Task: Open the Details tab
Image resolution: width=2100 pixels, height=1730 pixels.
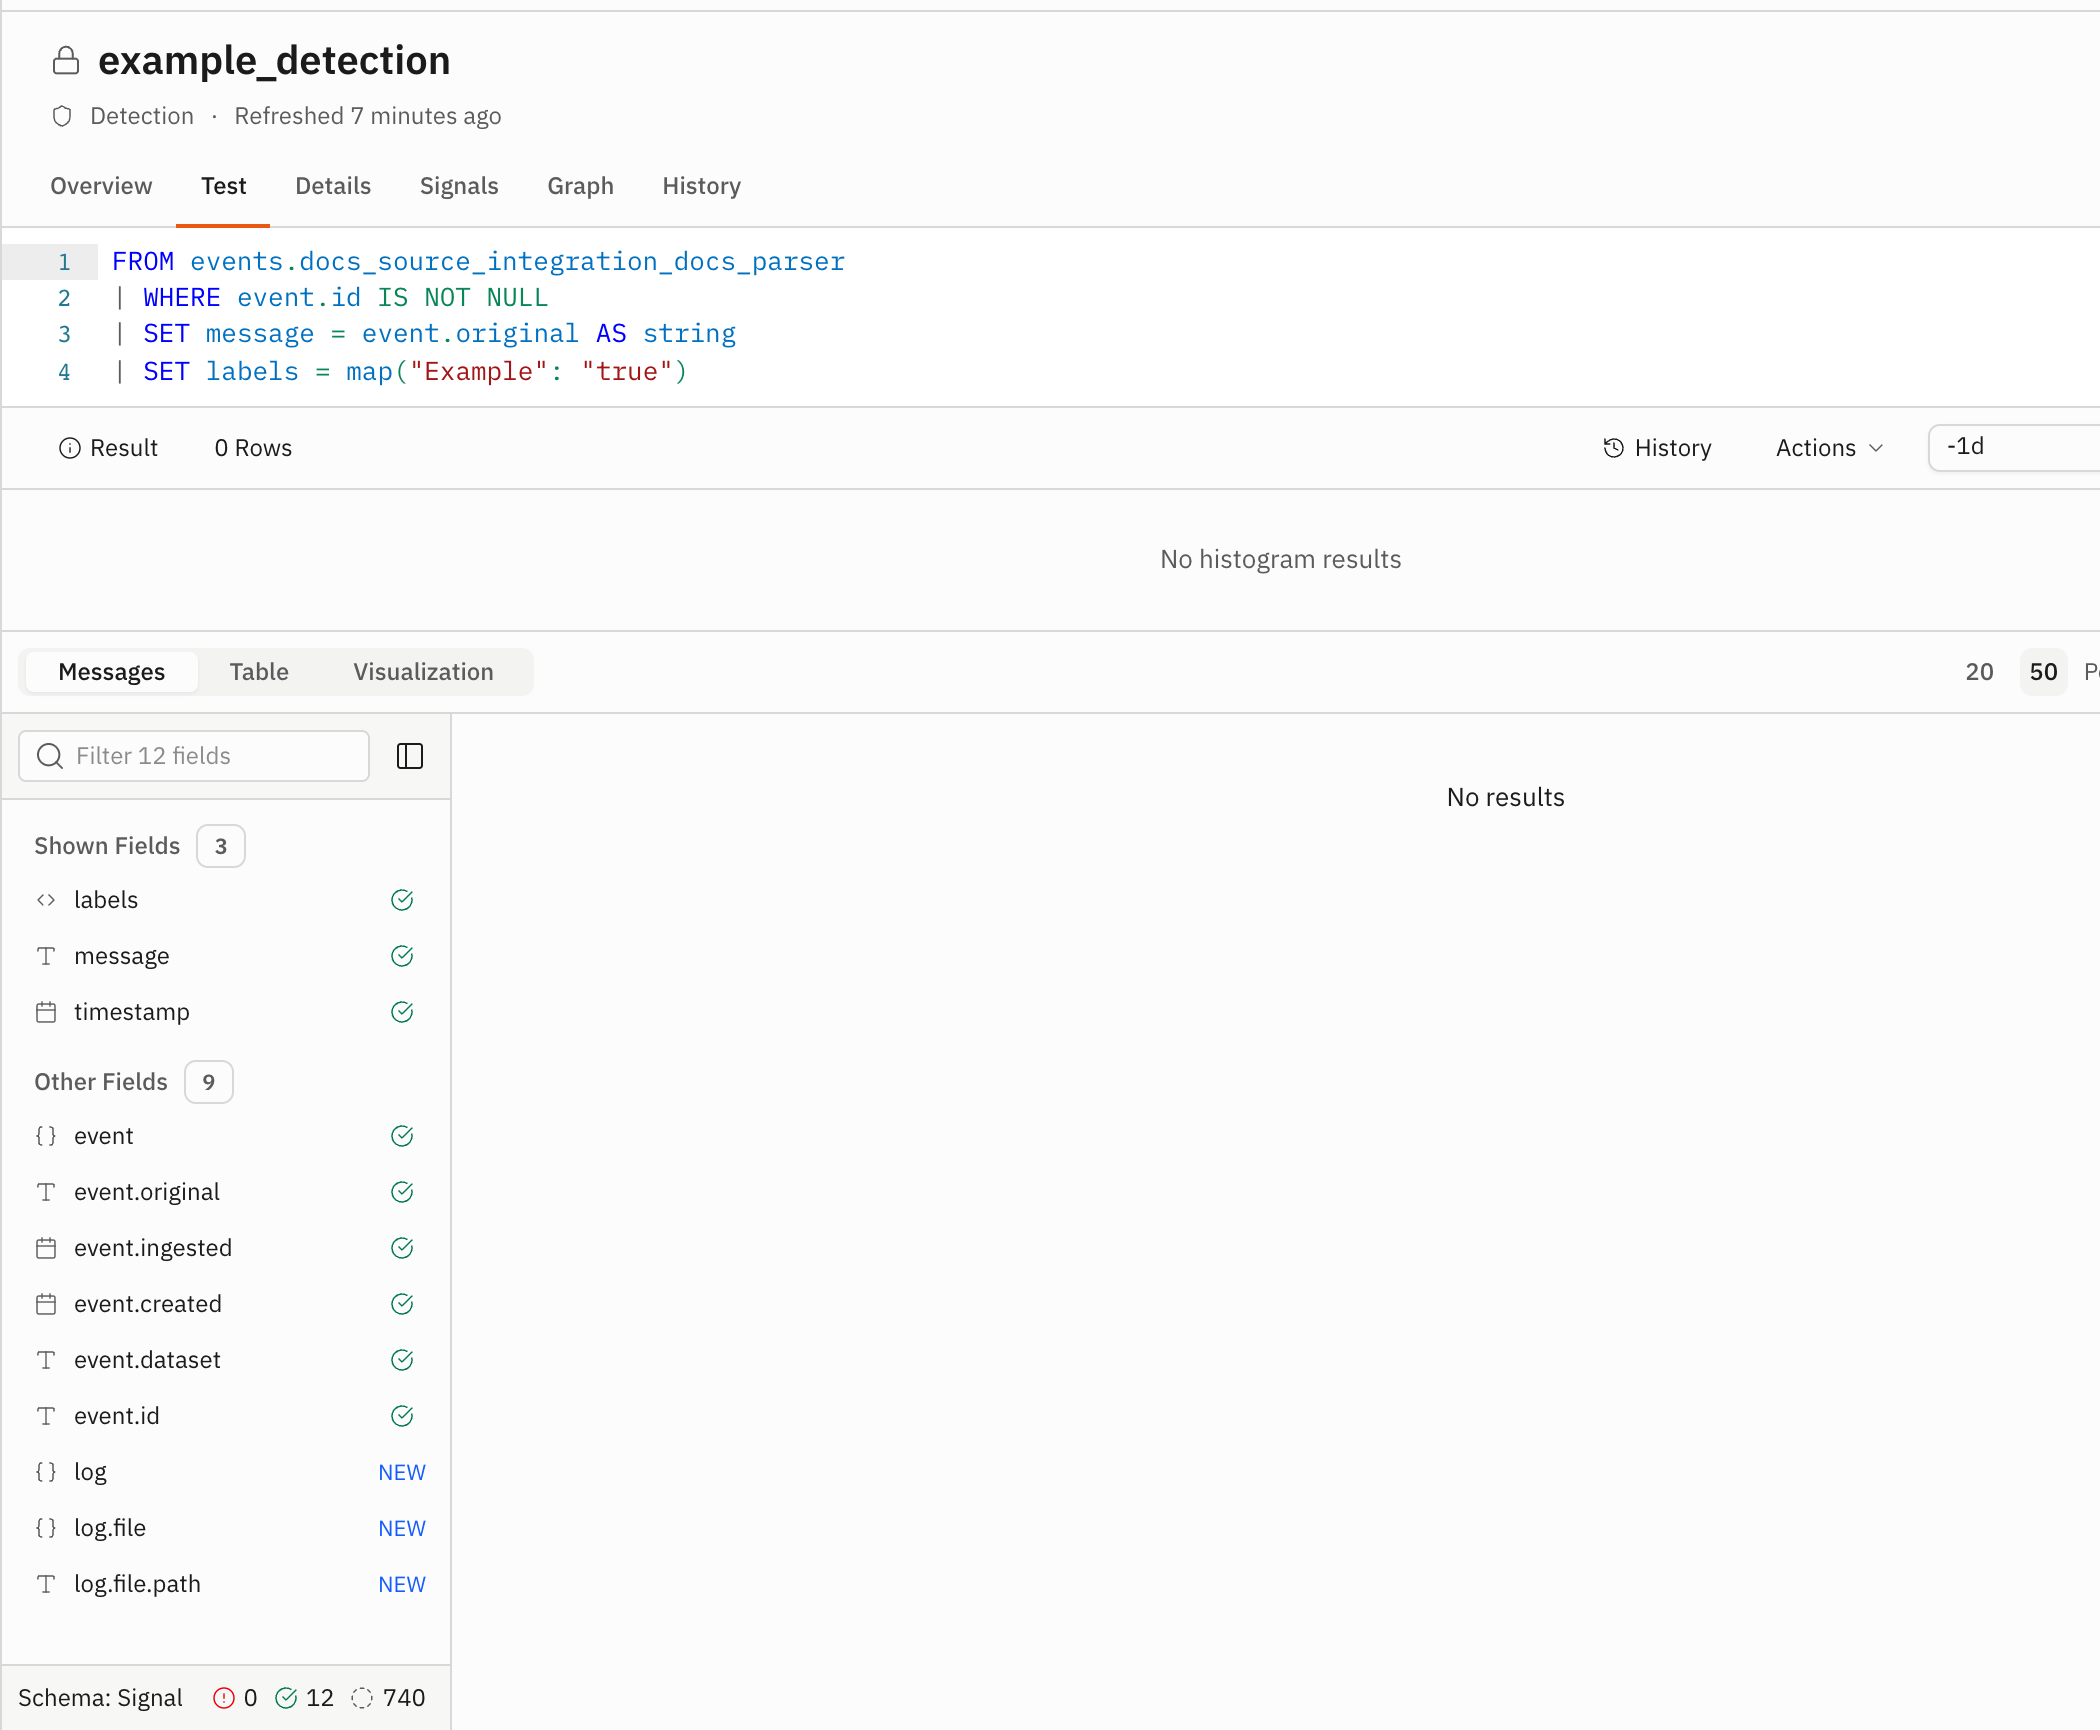Action: coord(333,186)
